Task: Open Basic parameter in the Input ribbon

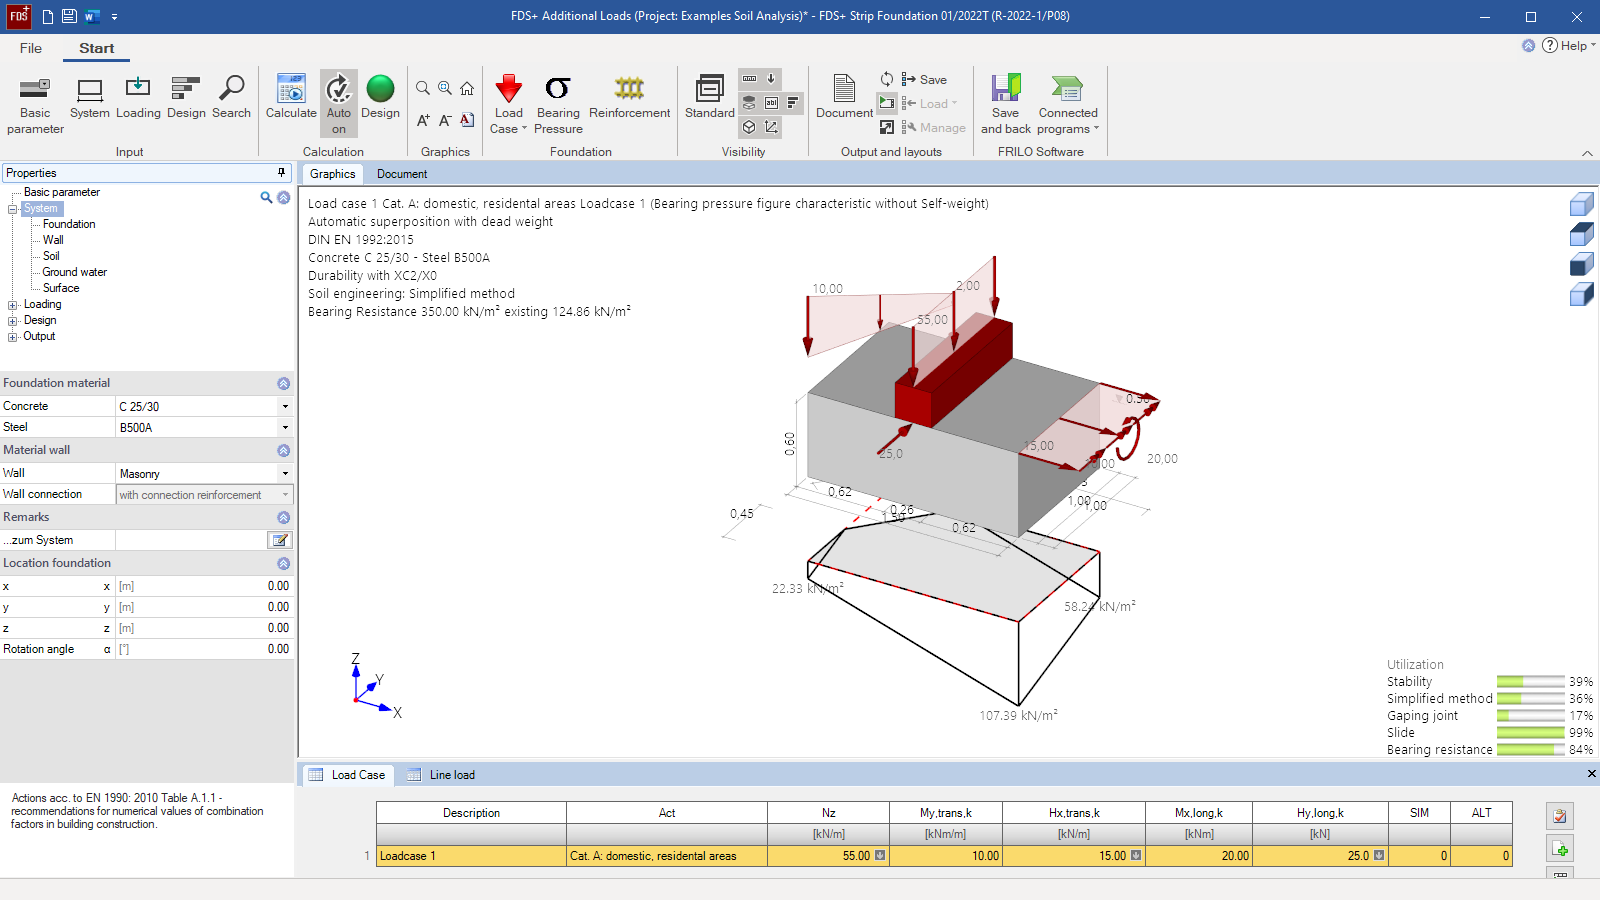Action: (35, 105)
